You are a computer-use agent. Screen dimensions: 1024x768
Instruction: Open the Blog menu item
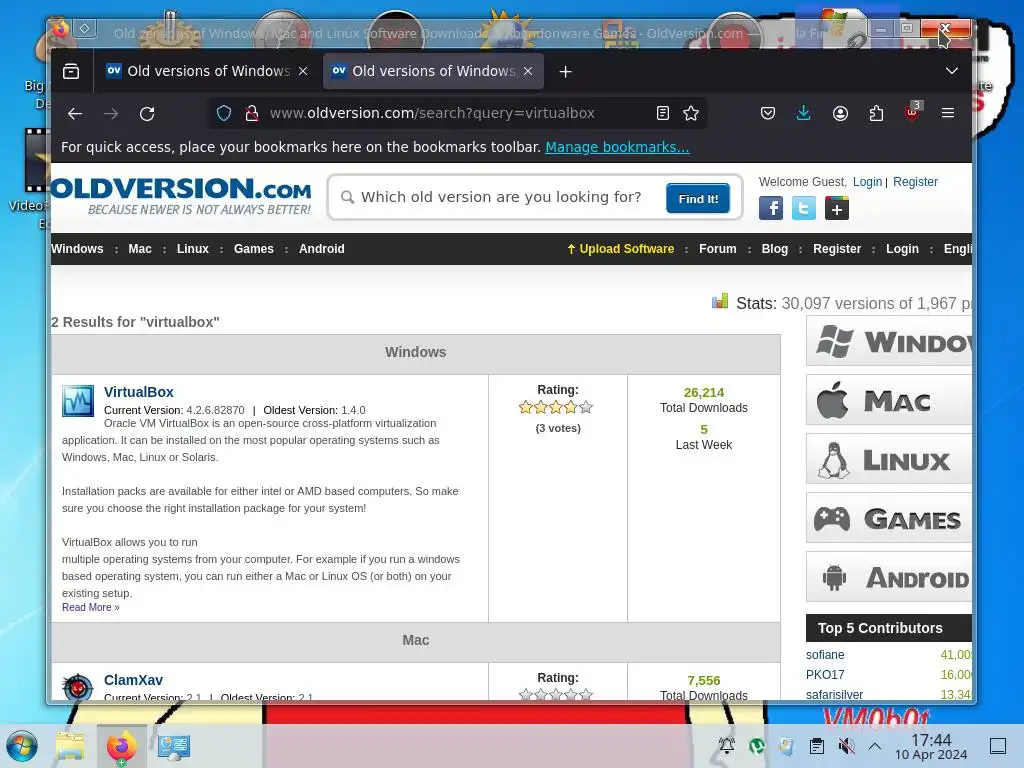775,249
